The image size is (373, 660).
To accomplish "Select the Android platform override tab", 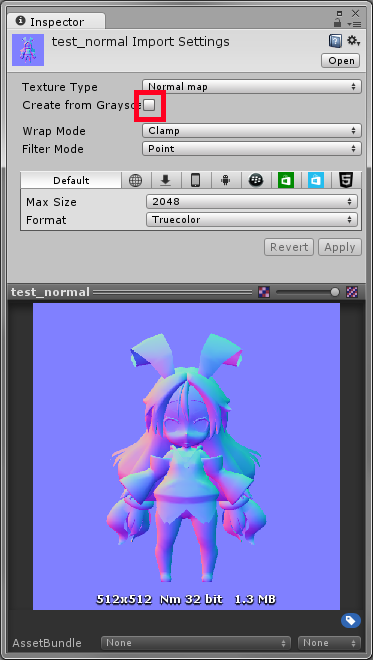I will pos(226,180).
